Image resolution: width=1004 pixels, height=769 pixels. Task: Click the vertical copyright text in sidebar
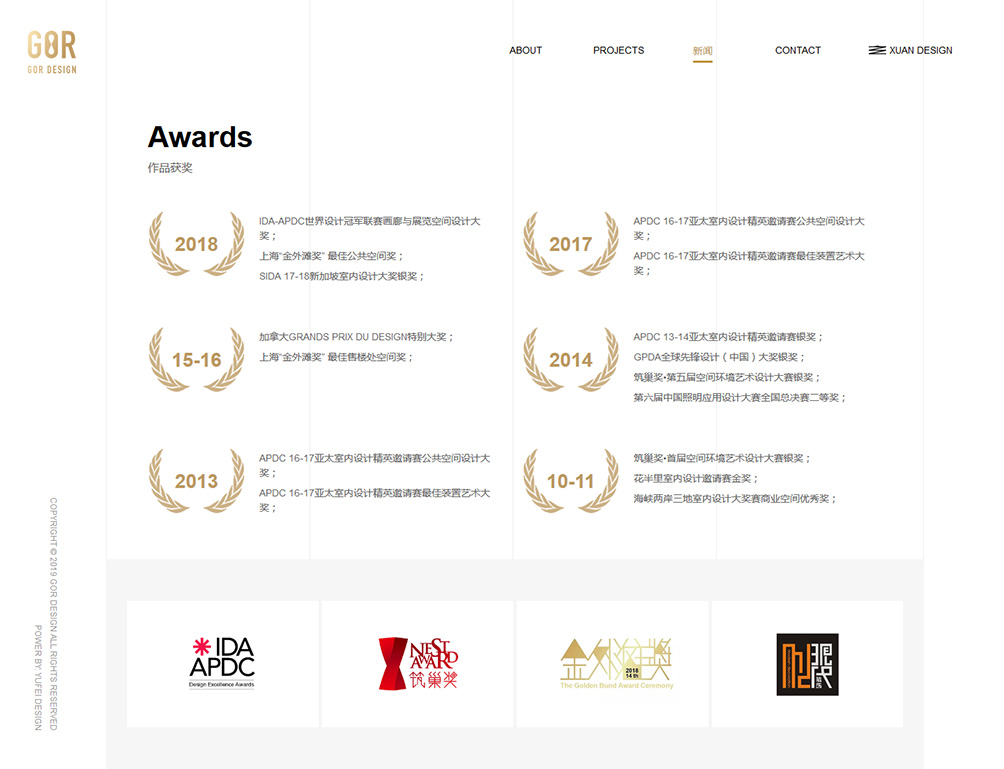(54, 613)
